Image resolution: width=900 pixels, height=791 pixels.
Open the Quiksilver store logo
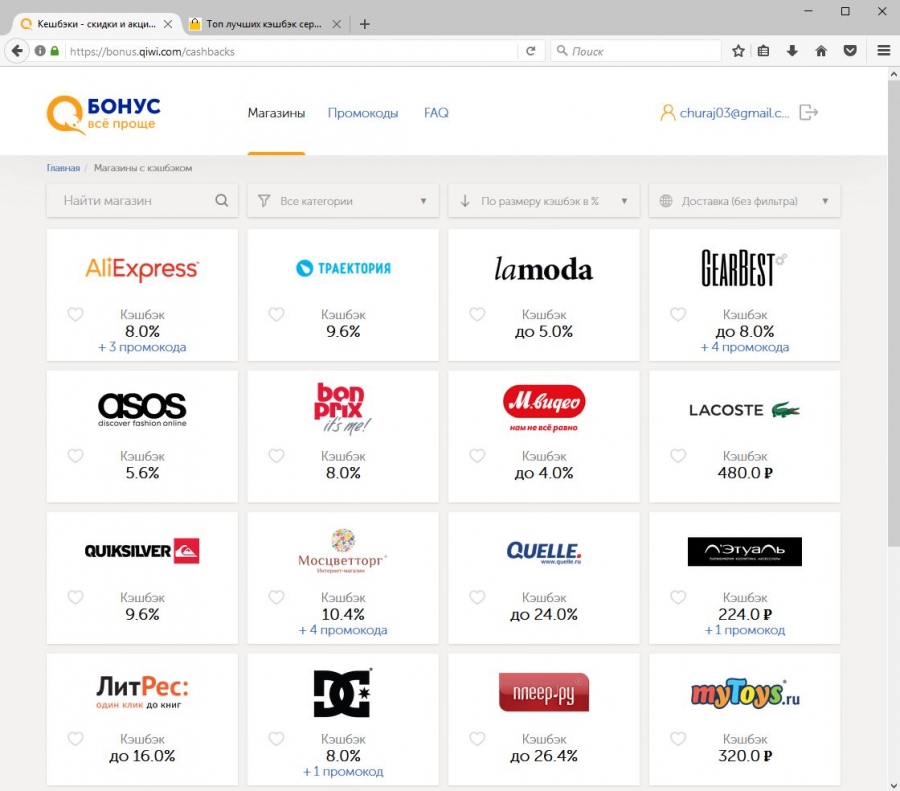click(x=142, y=551)
